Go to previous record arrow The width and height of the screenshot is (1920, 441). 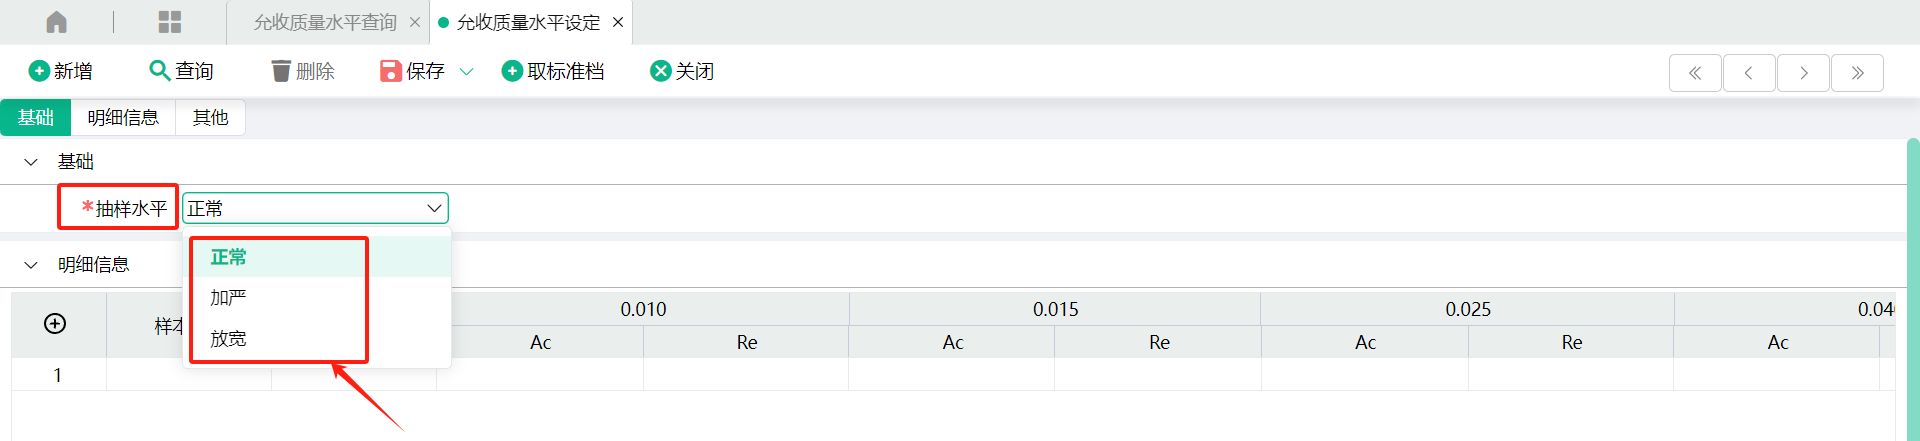1749,73
